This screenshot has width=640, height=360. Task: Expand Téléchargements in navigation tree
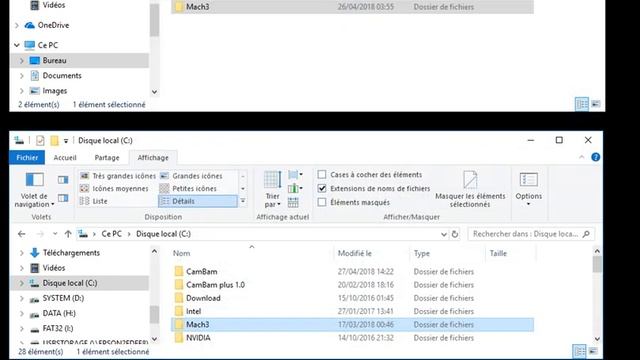22,253
